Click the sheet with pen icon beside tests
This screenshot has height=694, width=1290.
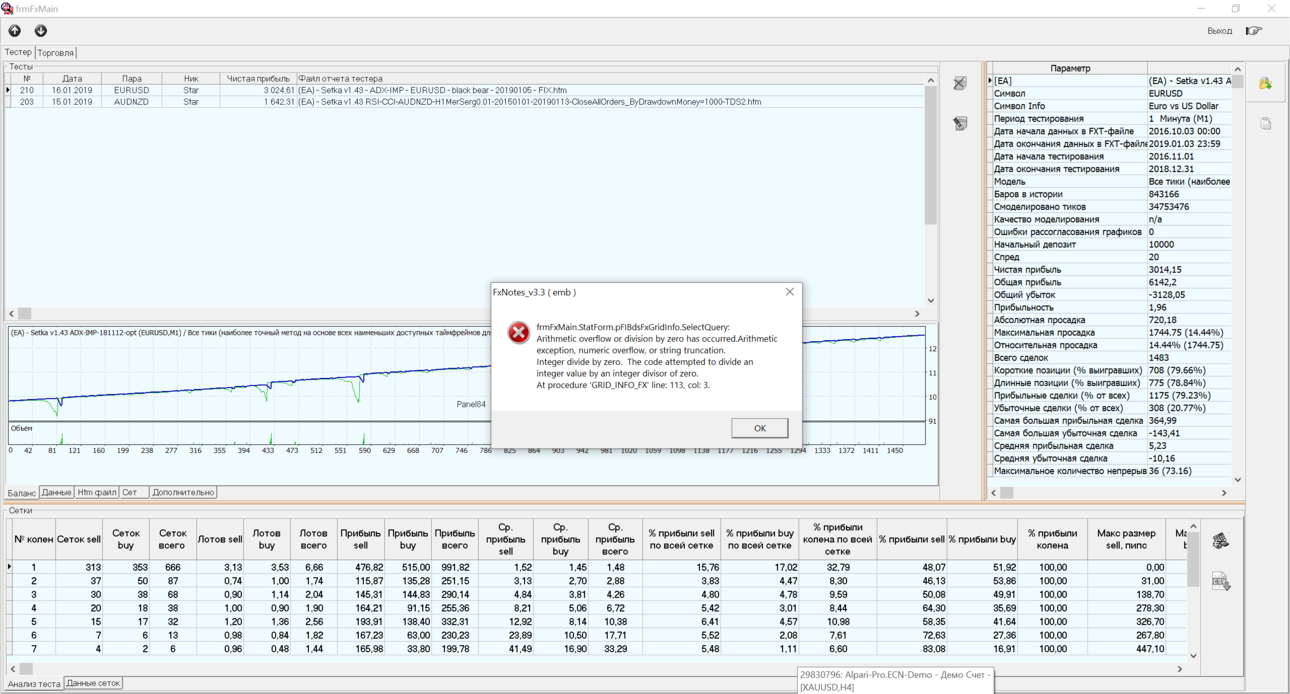[960, 123]
